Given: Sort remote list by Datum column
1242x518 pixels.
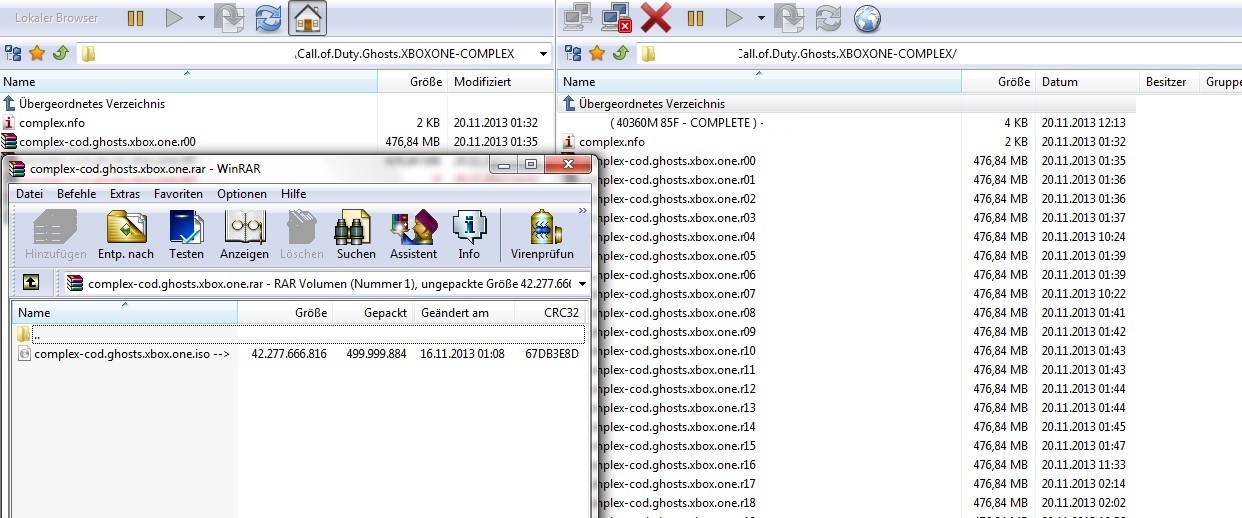Looking at the screenshot, I should click(1087, 82).
